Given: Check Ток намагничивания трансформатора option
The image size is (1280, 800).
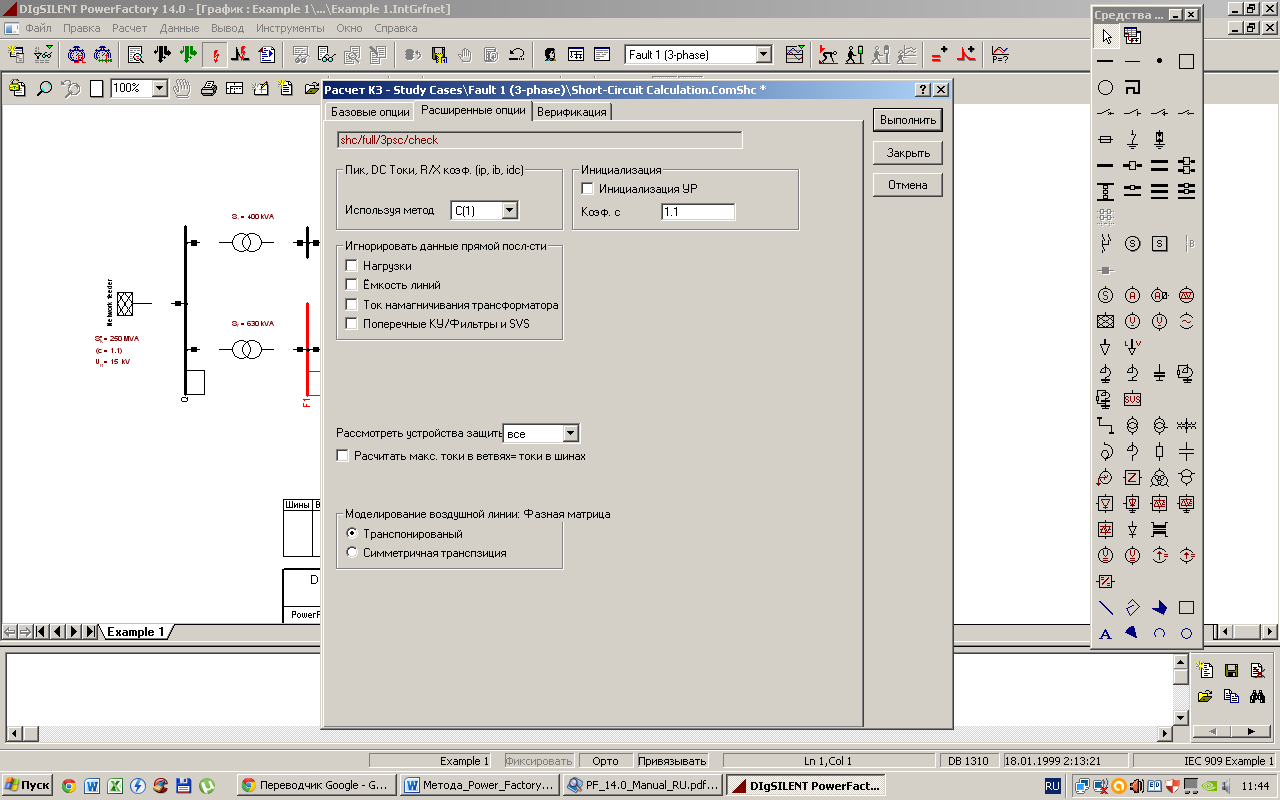Looking at the screenshot, I should click(351, 305).
